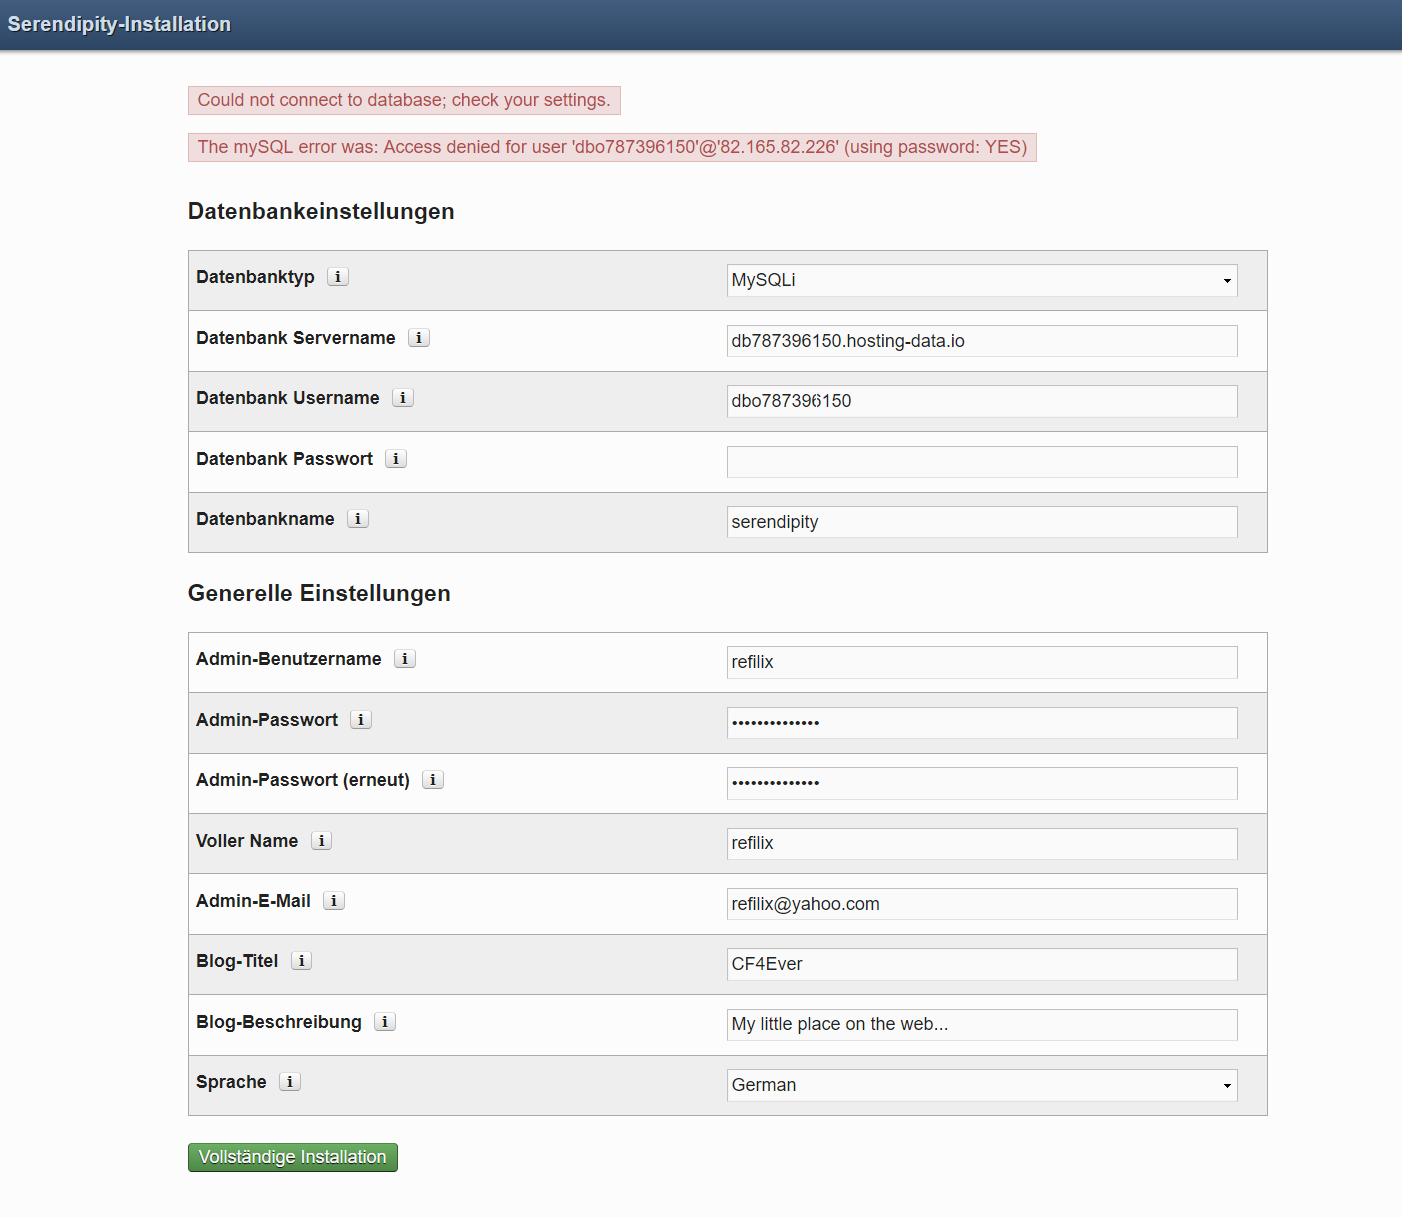This screenshot has width=1402, height=1217.
Task: Show info for Blog-Beschreibung
Action: point(385,1022)
